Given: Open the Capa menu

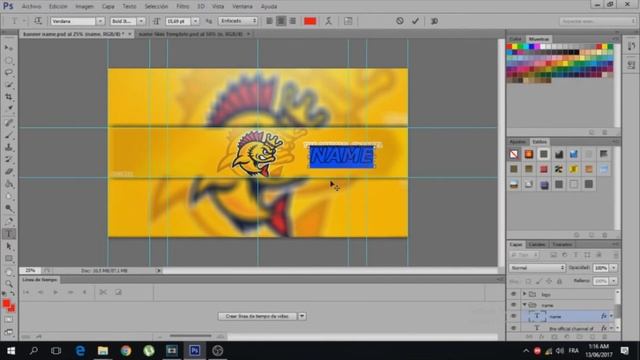Looking at the screenshot, I should pos(108,6).
